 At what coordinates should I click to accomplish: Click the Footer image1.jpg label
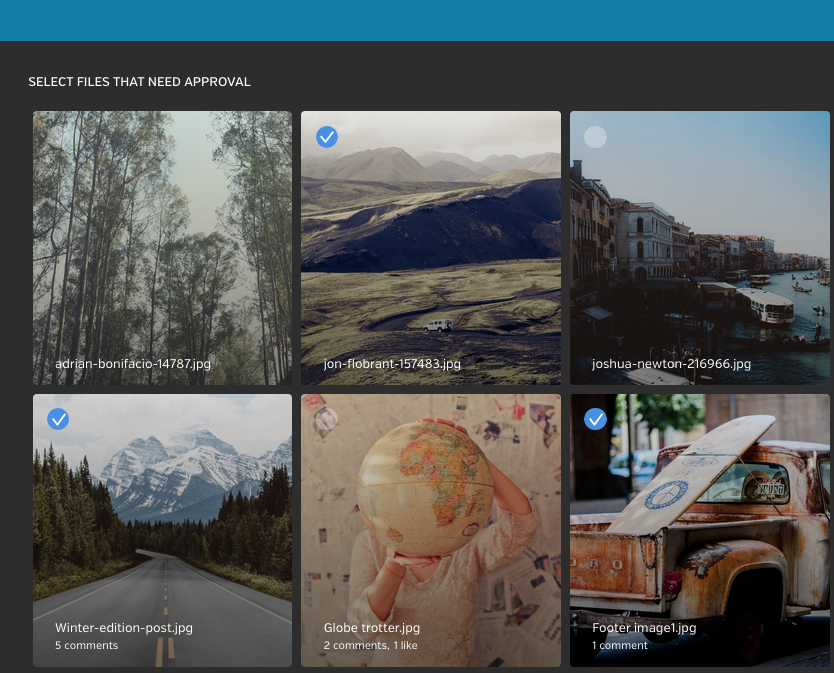point(644,628)
